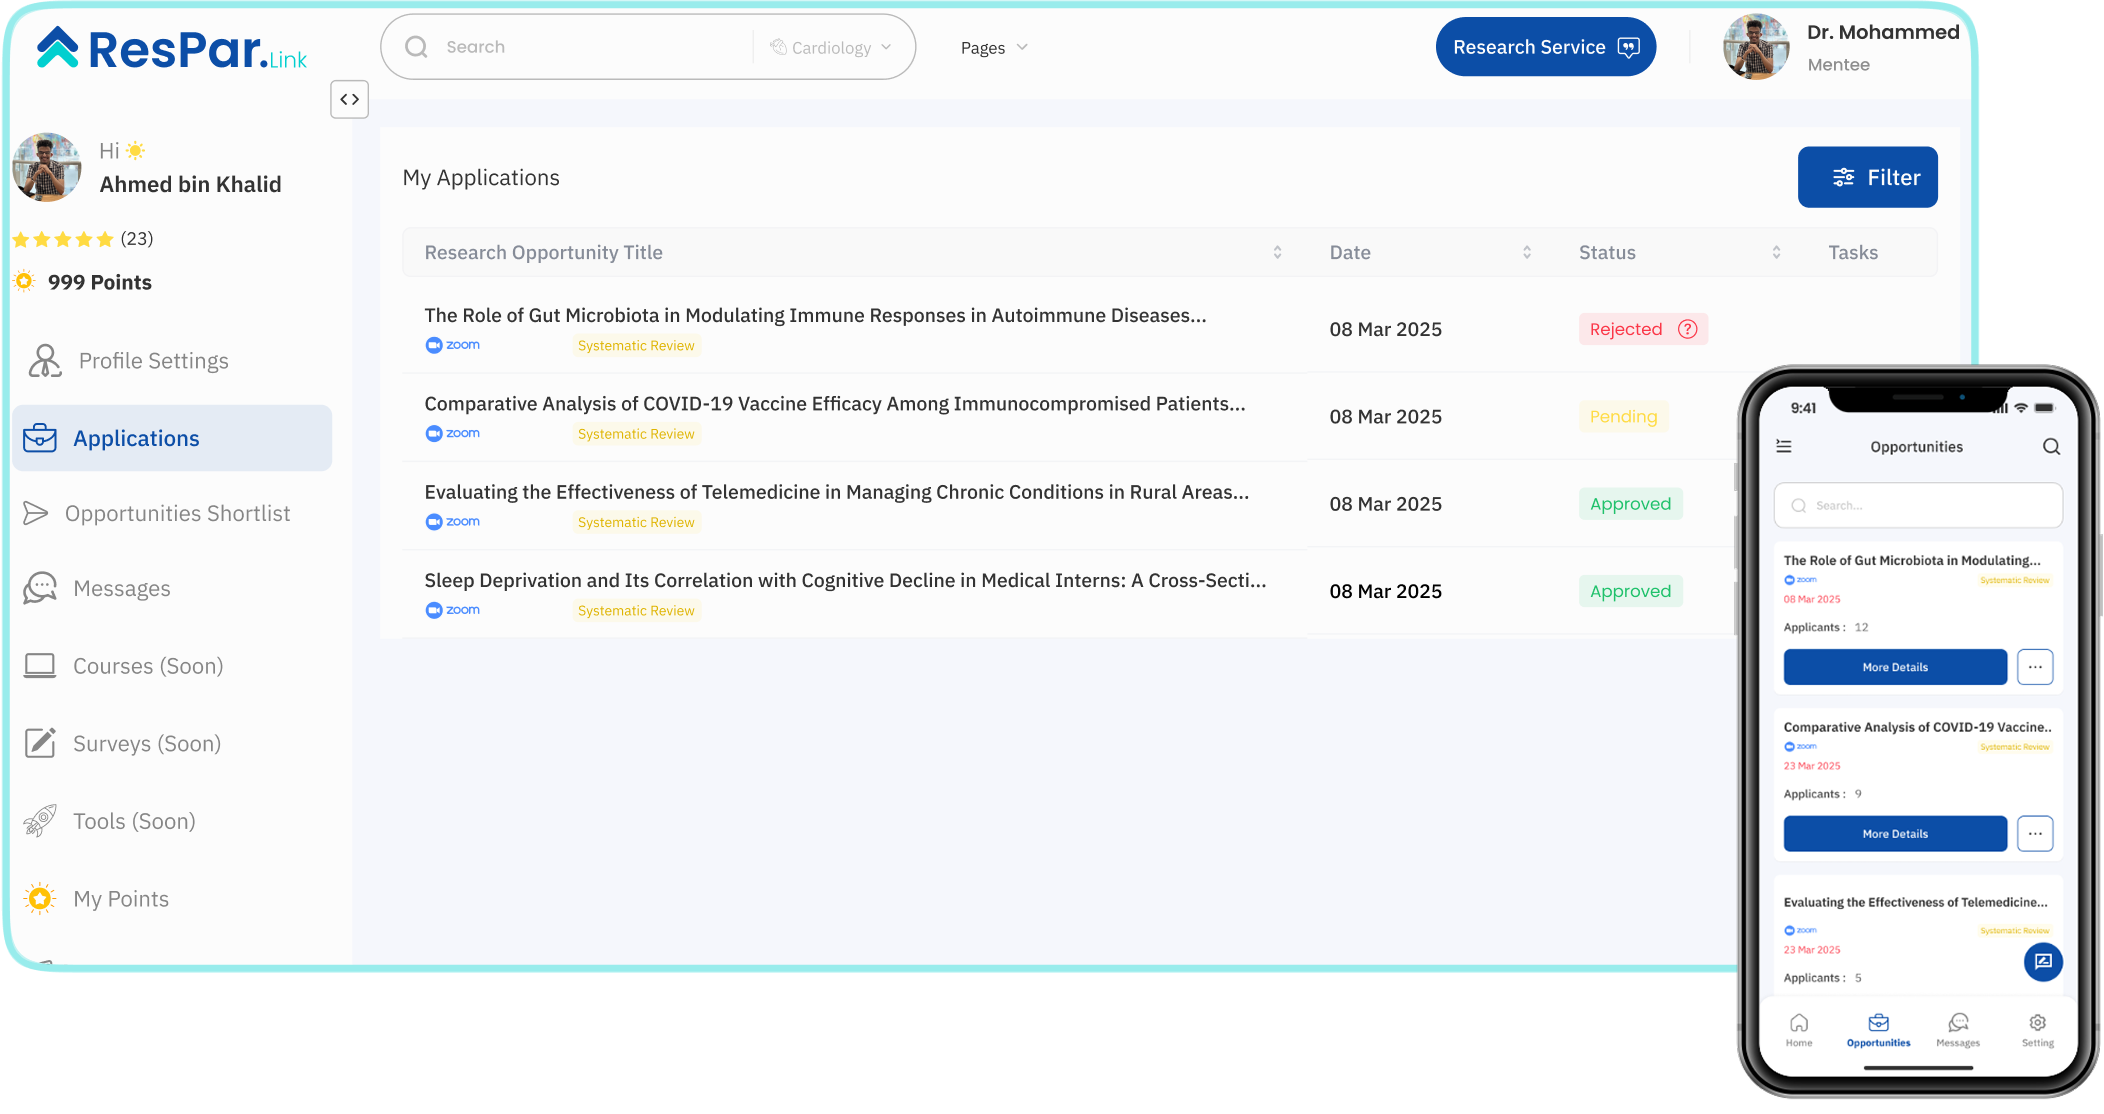2104x1114 pixels.
Task: Click the Research Service button
Action: click(x=1545, y=47)
